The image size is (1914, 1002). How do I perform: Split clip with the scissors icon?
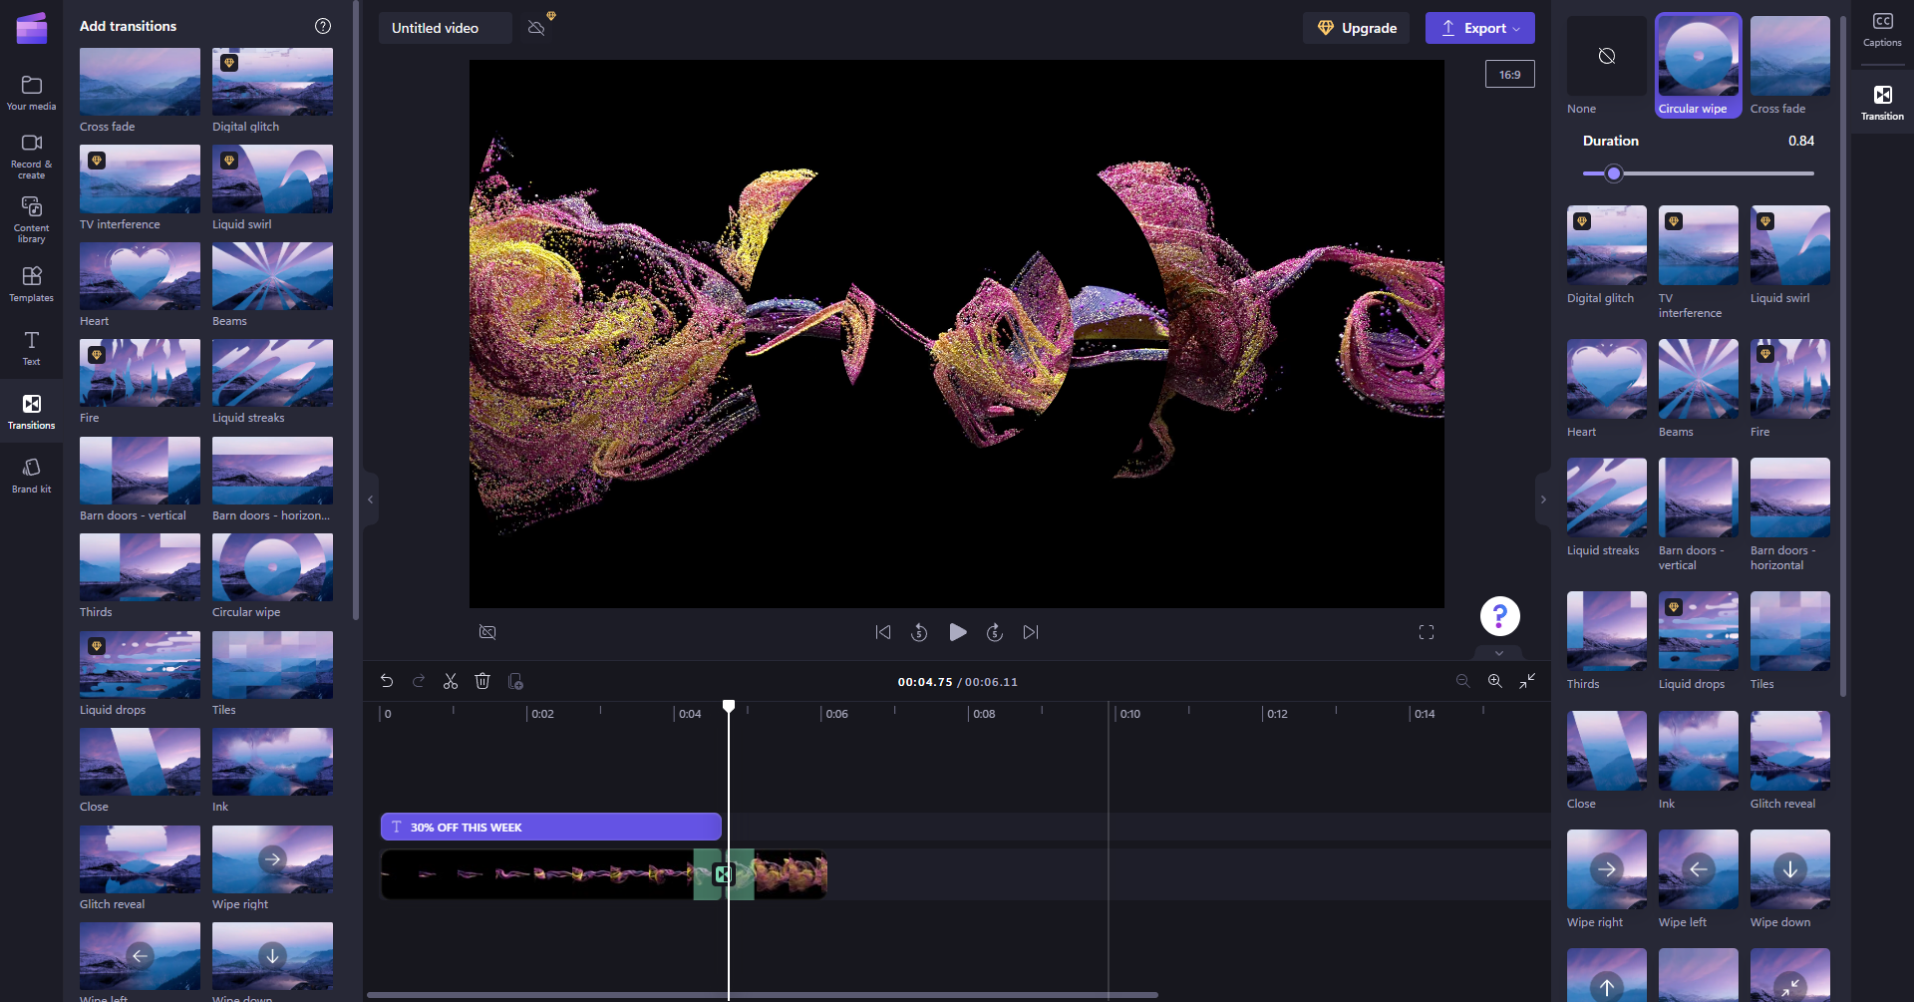(450, 681)
